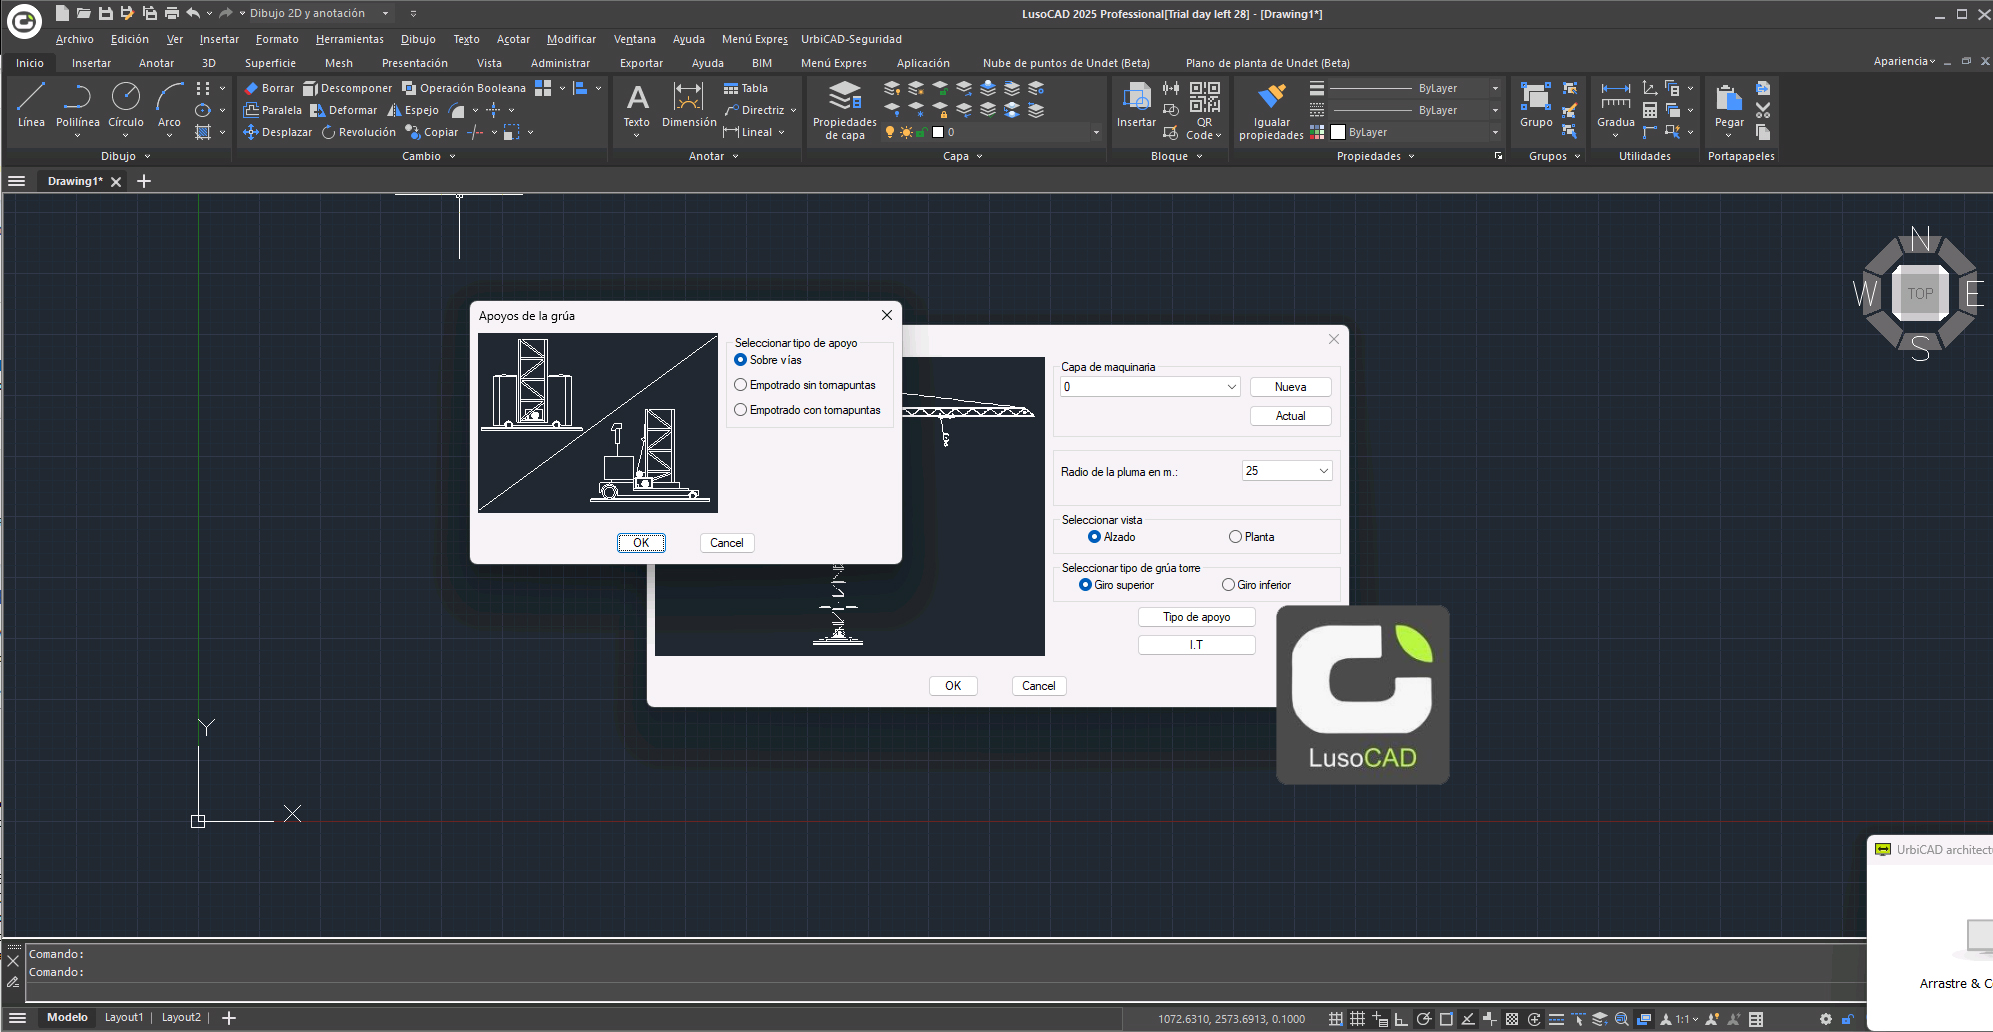Select the Polilínea tool
1993x1032 pixels.
[77, 105]
